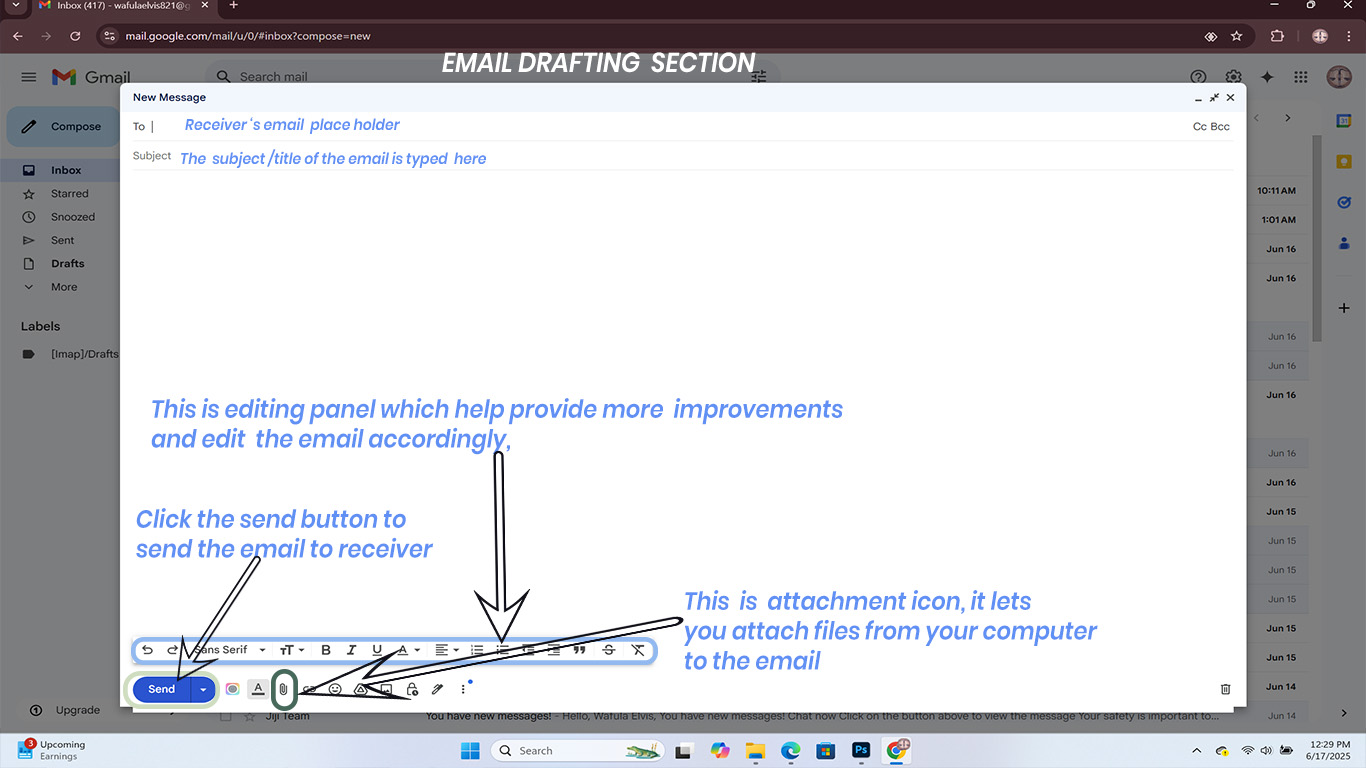Screen dimensions: 1366x768
Task: Click the insert photo icon
Action: coord(386,689)
